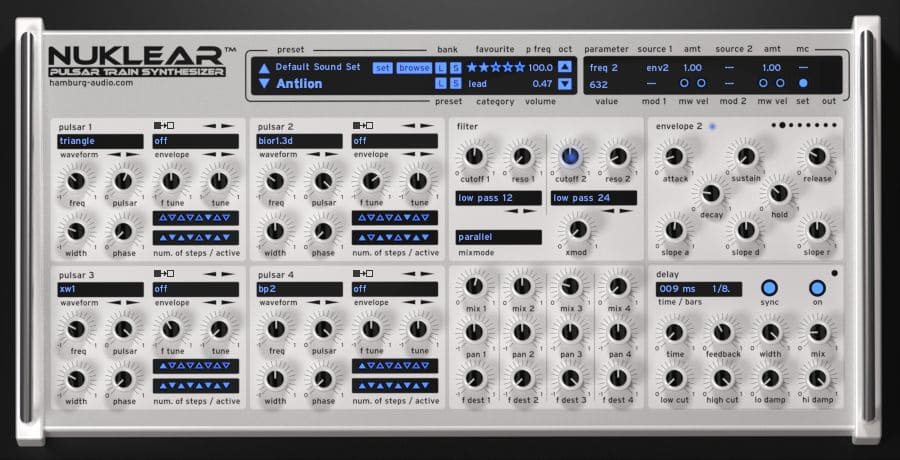This screenshot has width=900, height=460.
Task: Toggle first mw vel circle under source 2
Action: tap(763, 83)
